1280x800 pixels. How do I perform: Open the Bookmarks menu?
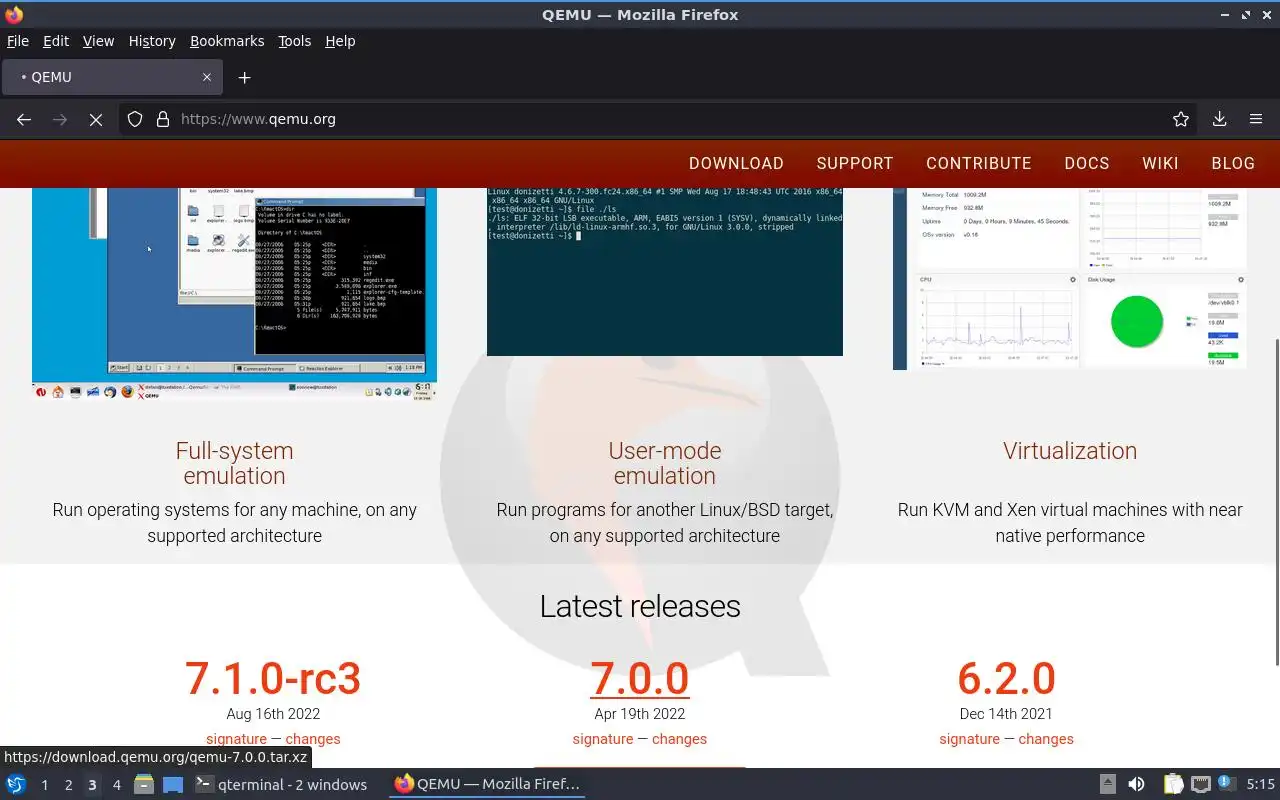(x=227, y=41)
